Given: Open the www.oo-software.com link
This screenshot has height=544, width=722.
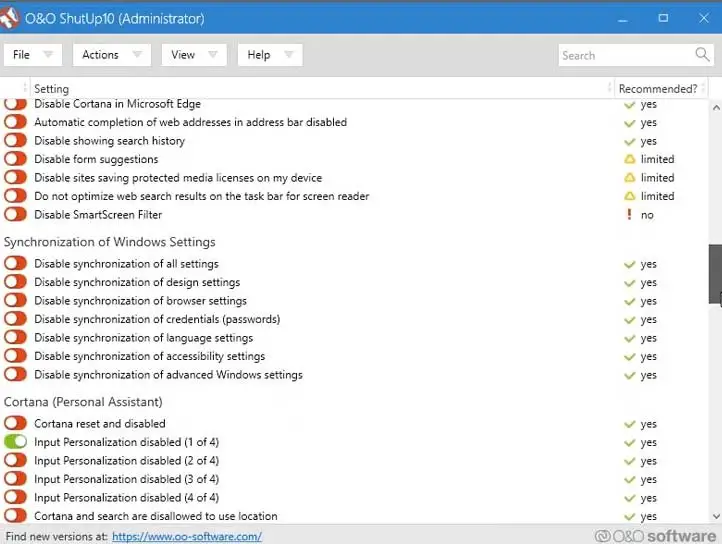Looking at the screenshot, I should coord(186,536).
